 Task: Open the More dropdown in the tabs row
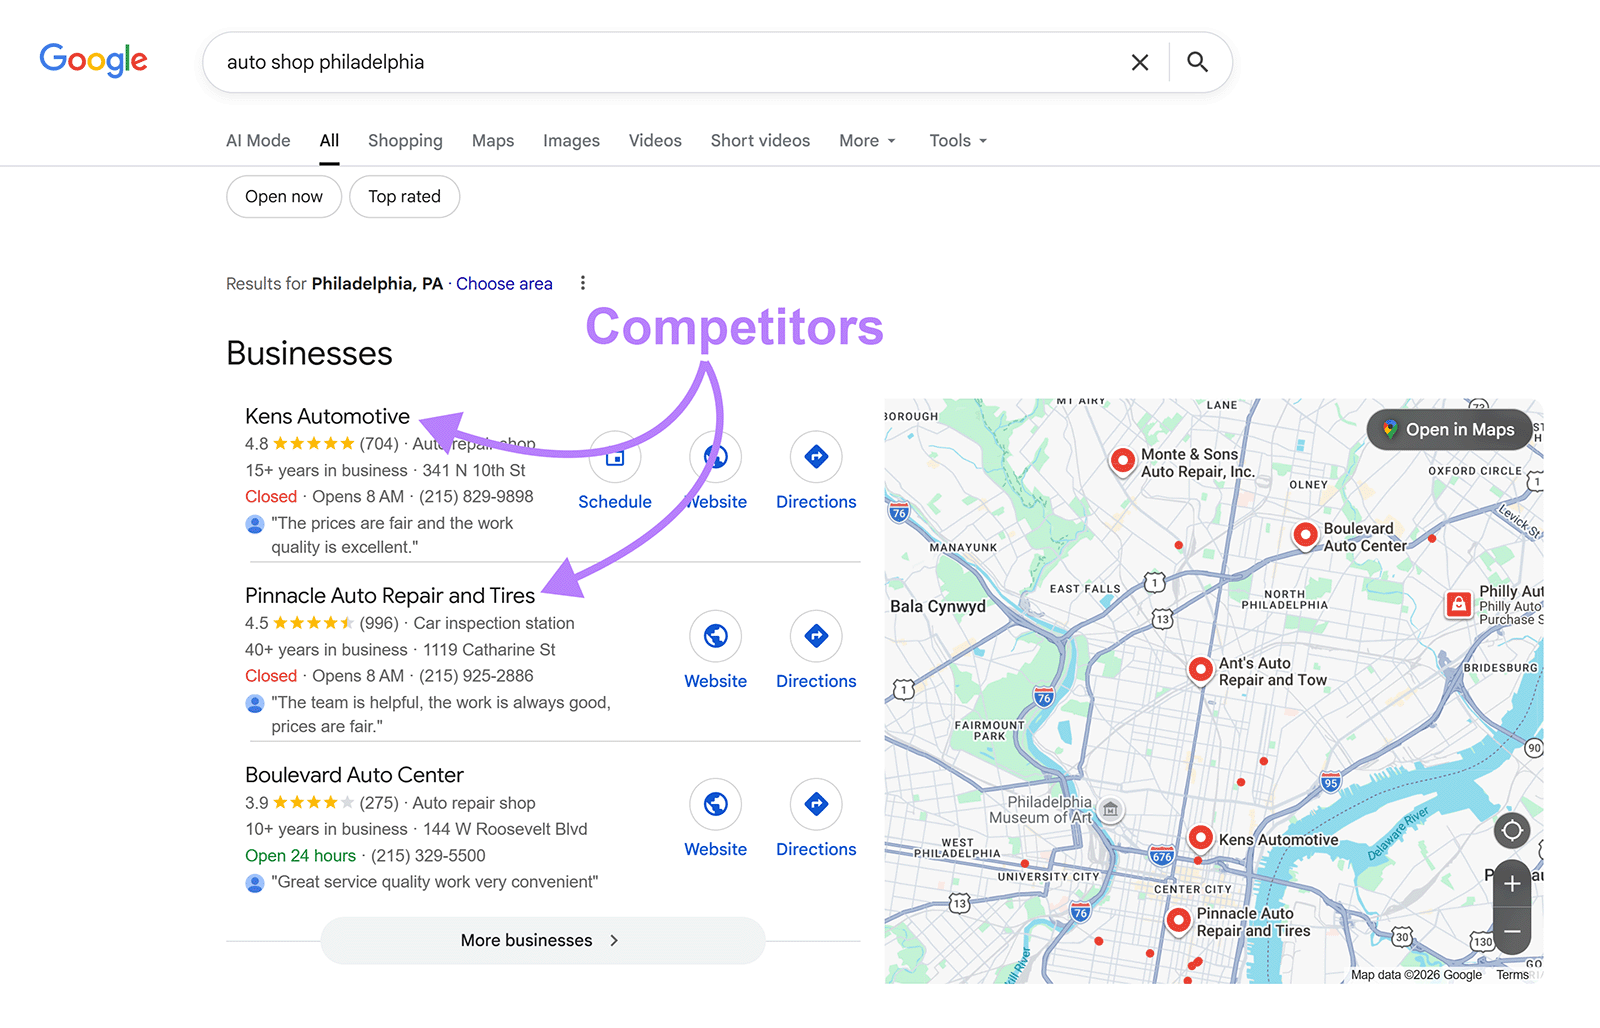point(866,140)
